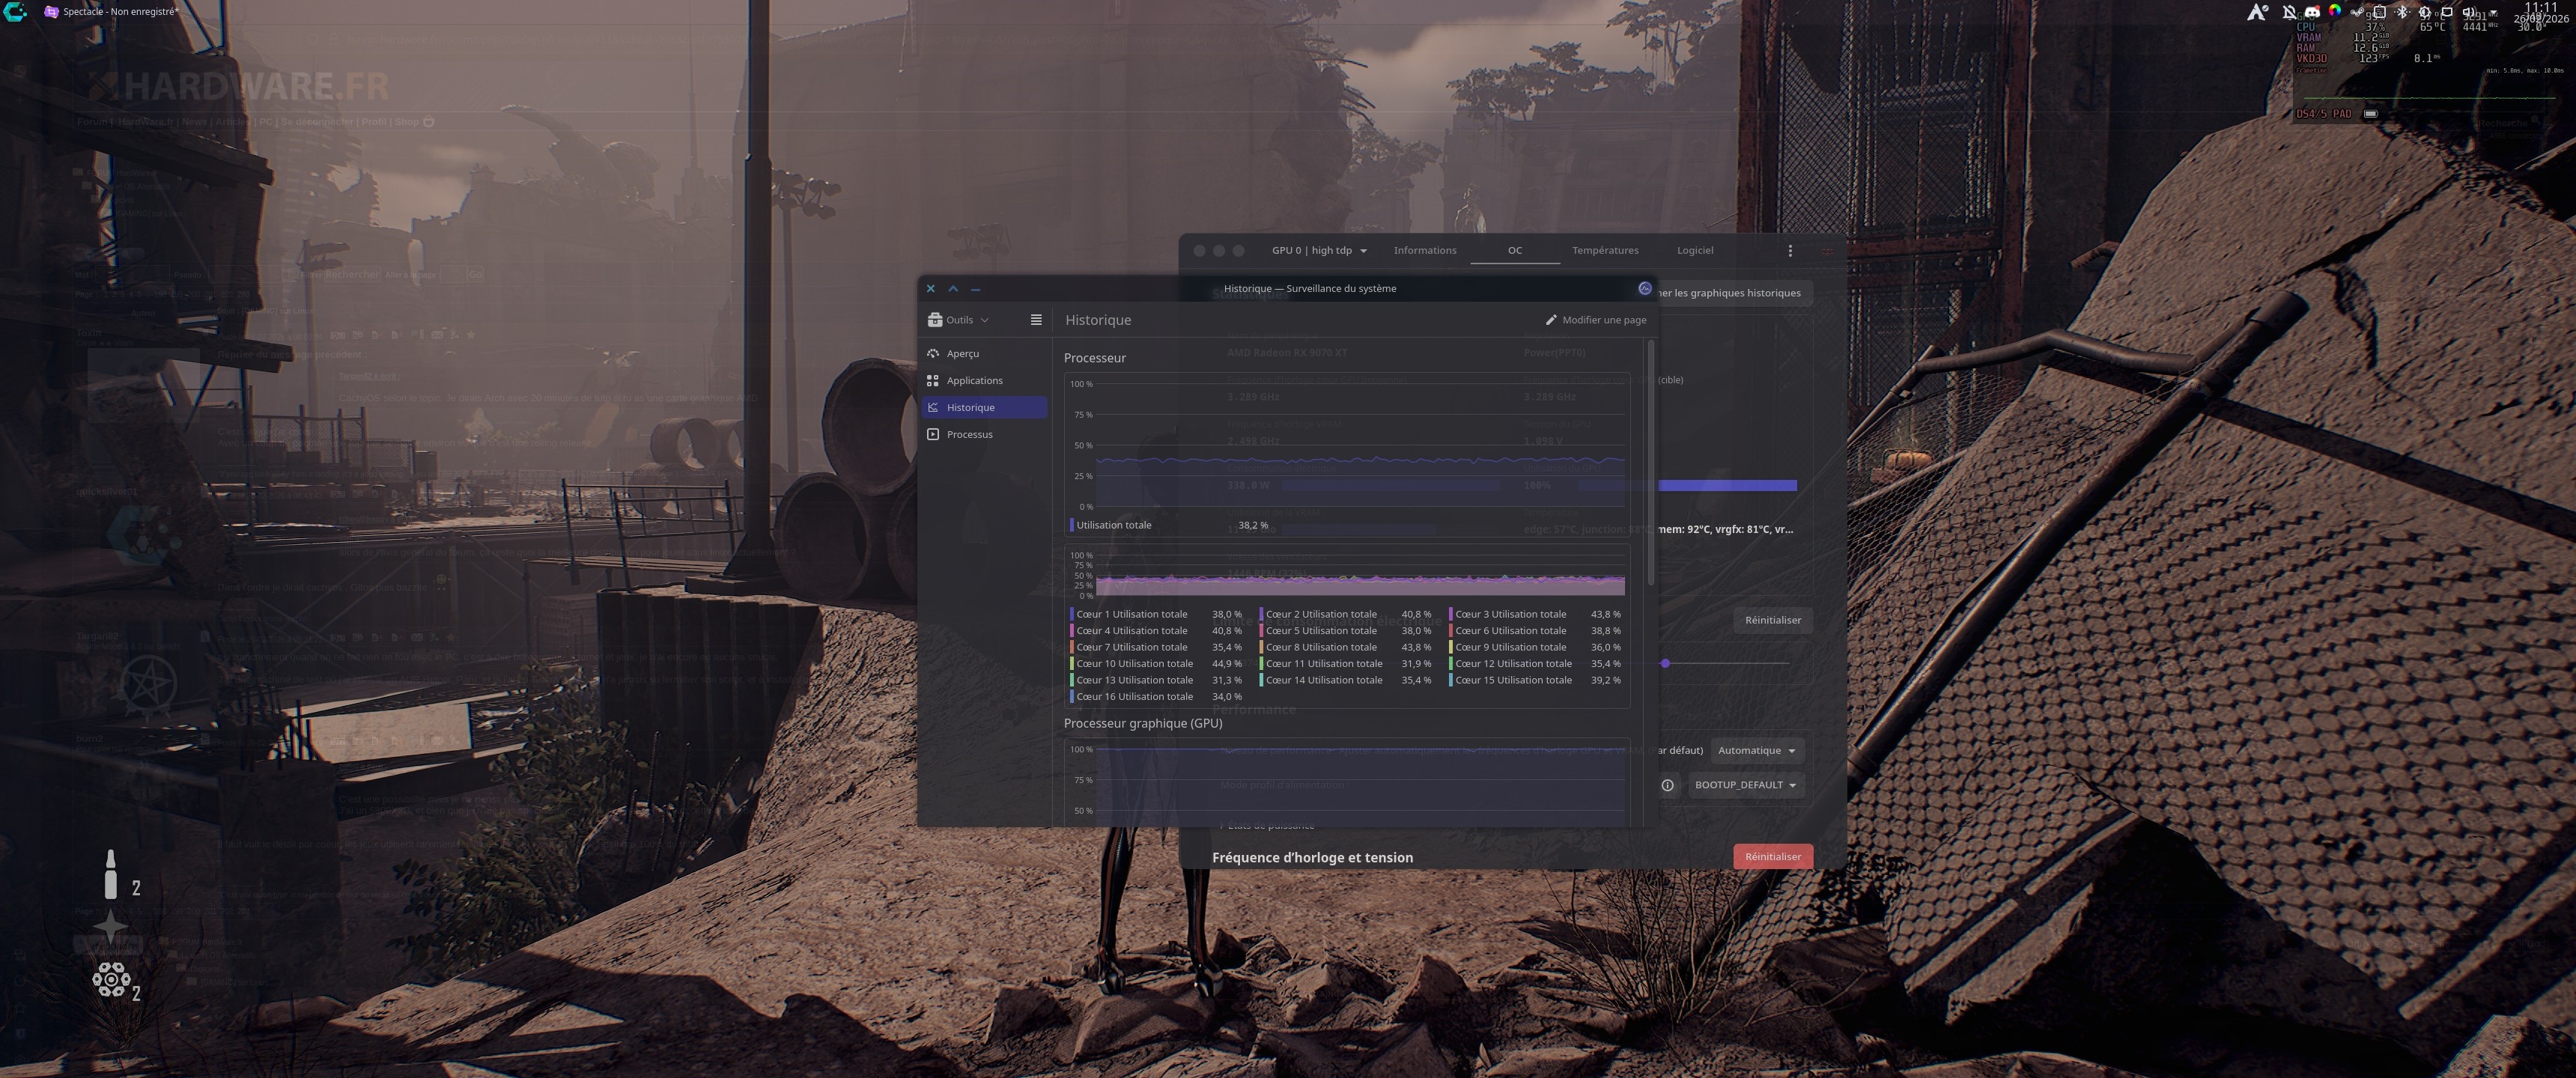Click the muted notifications bell icon
The image size is (2576, 1078).
coord(2289,12)
